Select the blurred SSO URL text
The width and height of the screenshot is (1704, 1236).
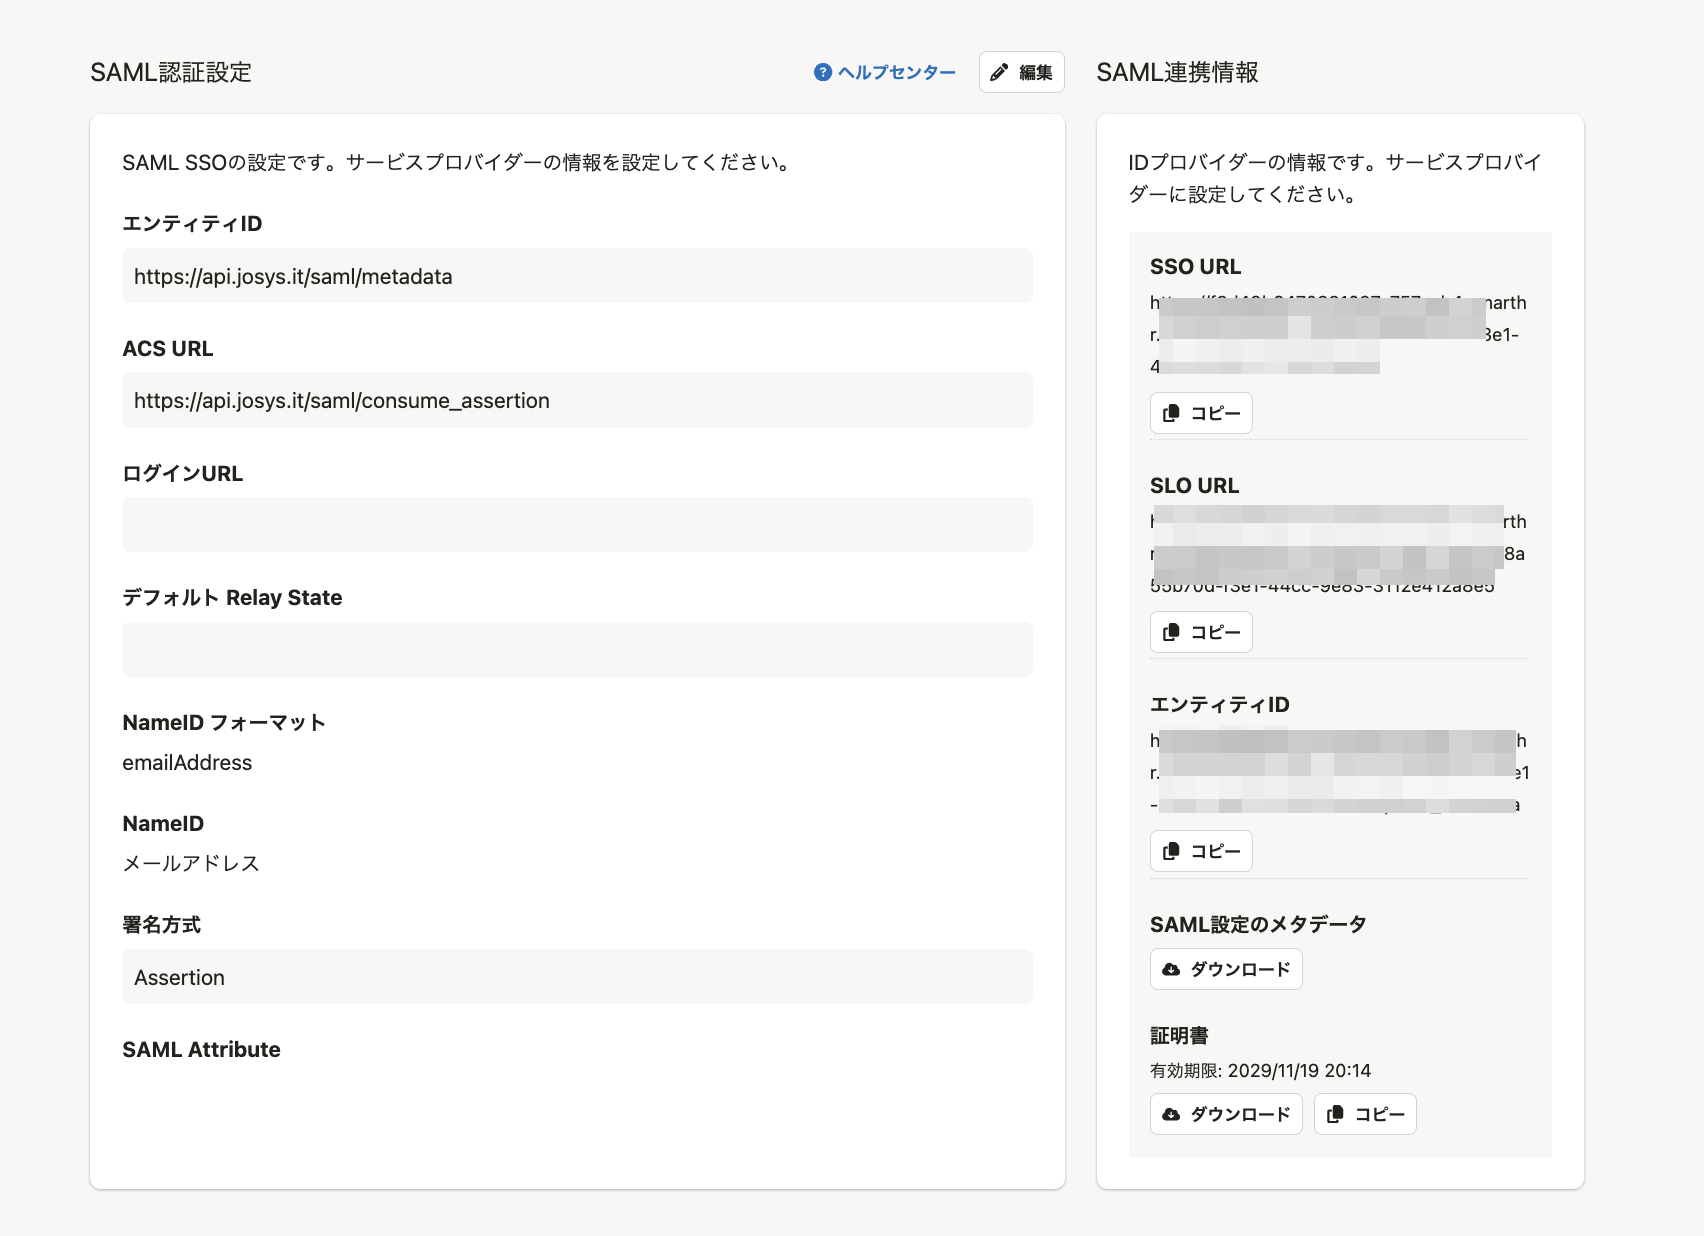(x=1338, y=334)
